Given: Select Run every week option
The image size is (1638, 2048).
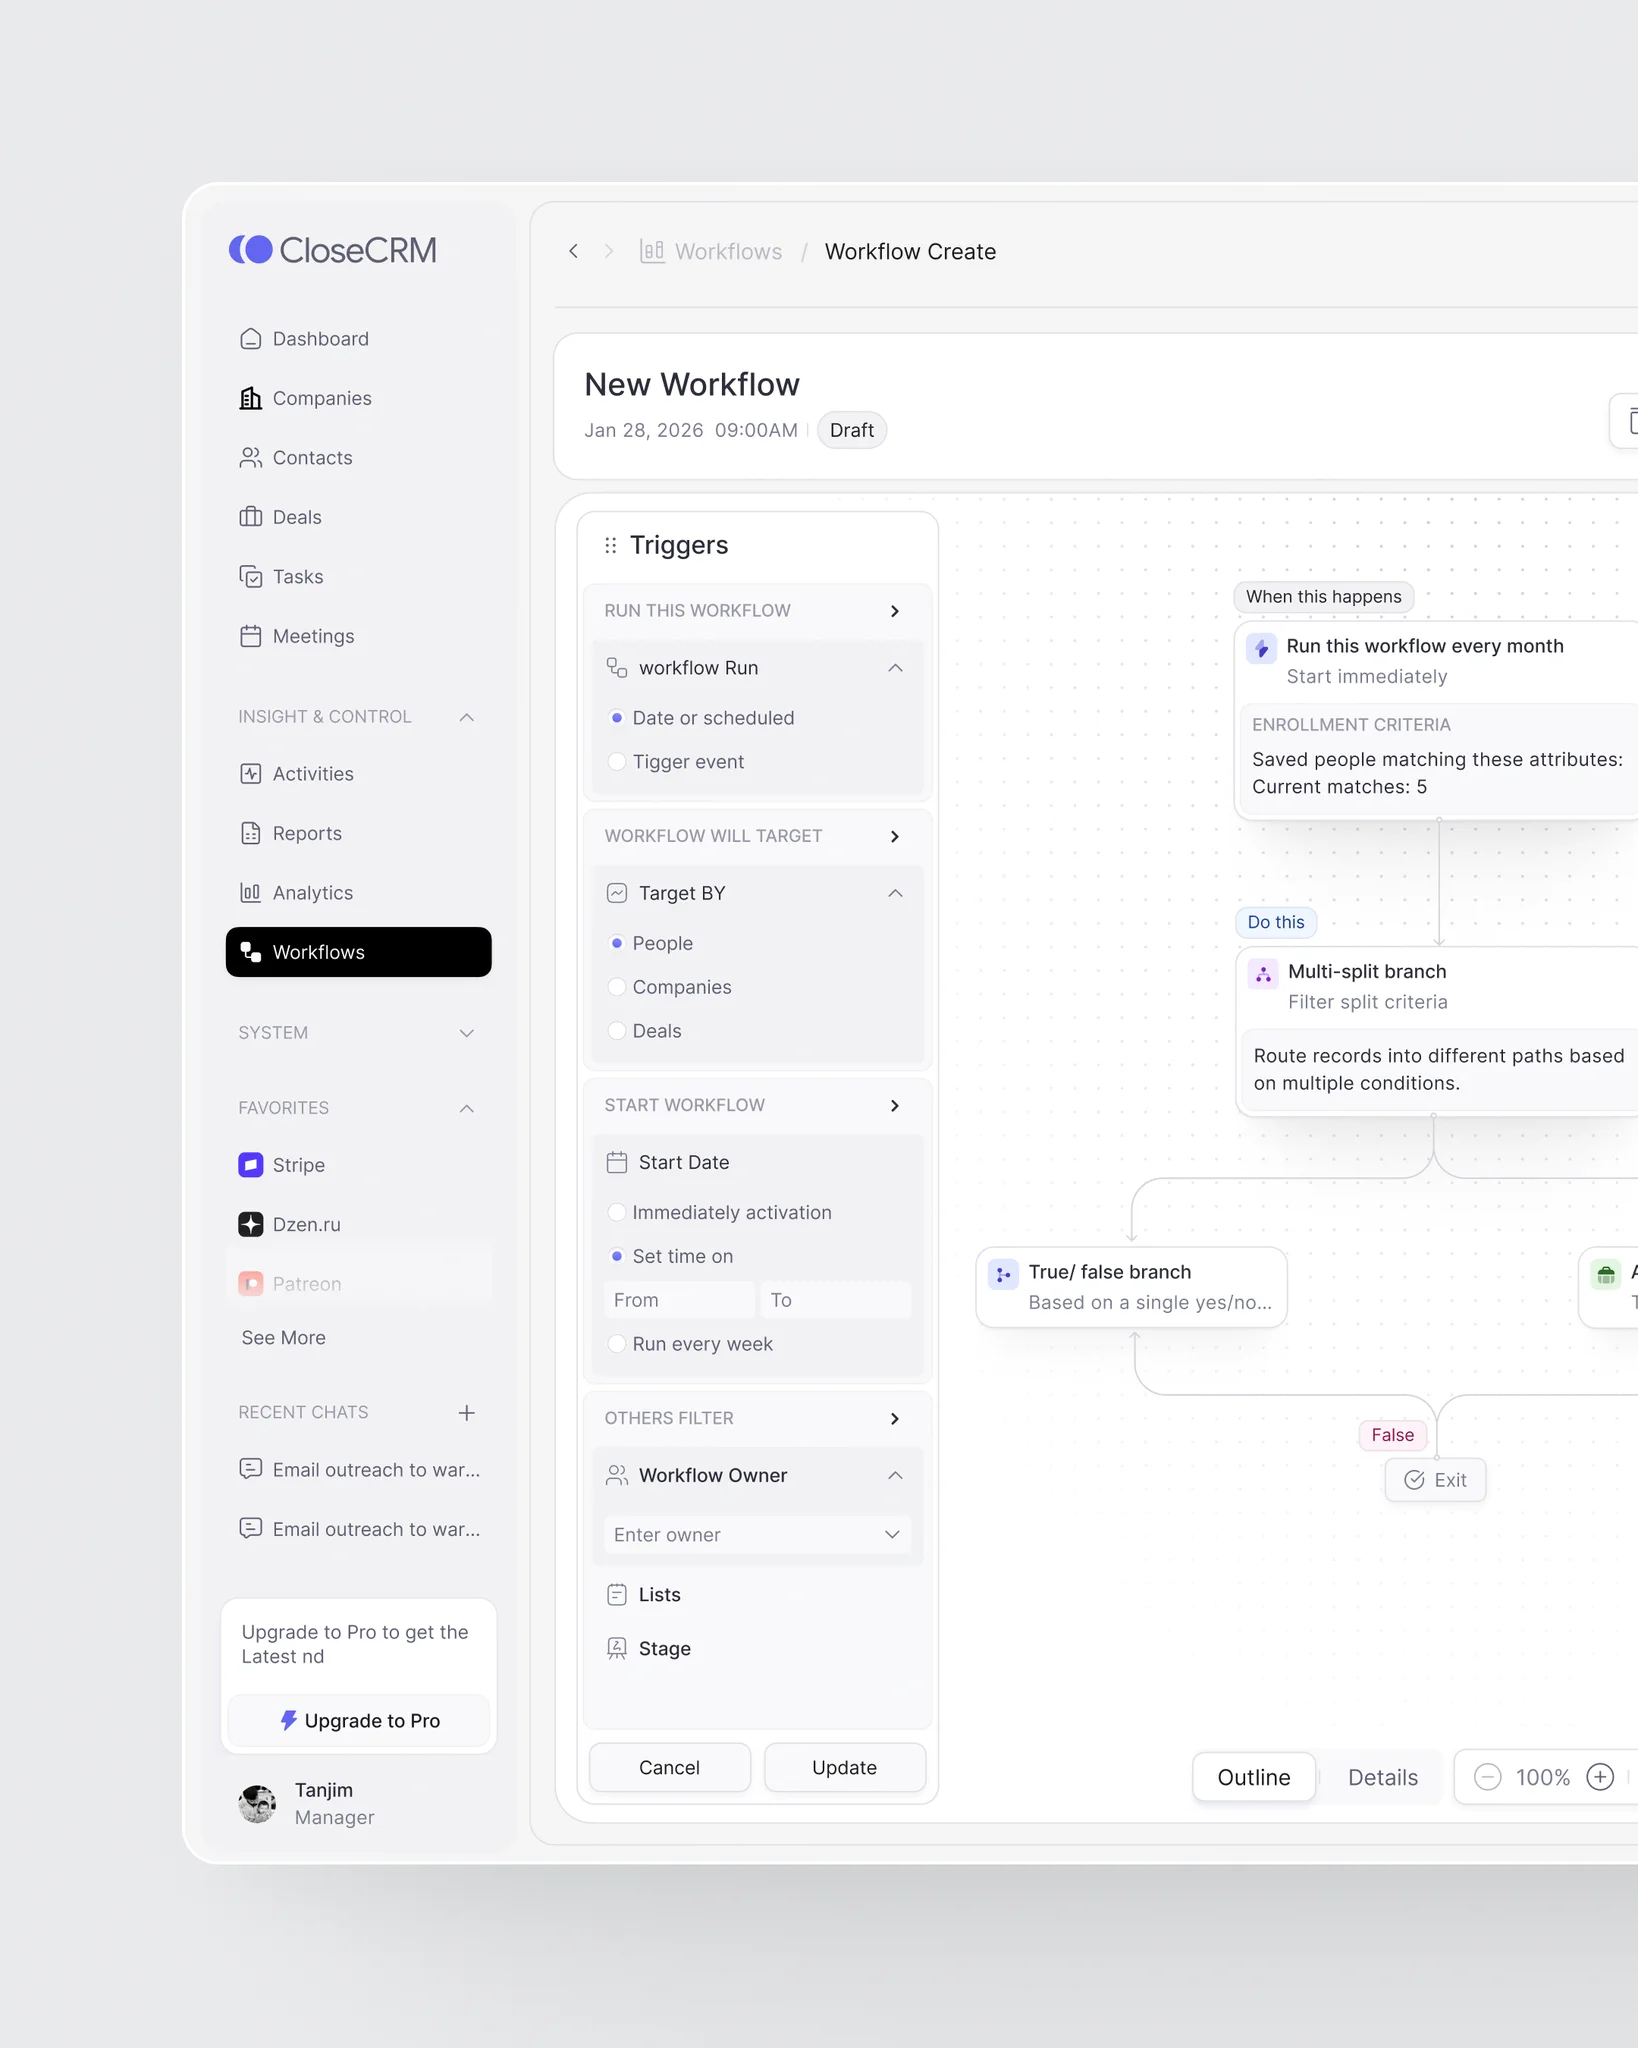Looking at the screenshot, I should pyautogui.click(x=617, y=1344).
